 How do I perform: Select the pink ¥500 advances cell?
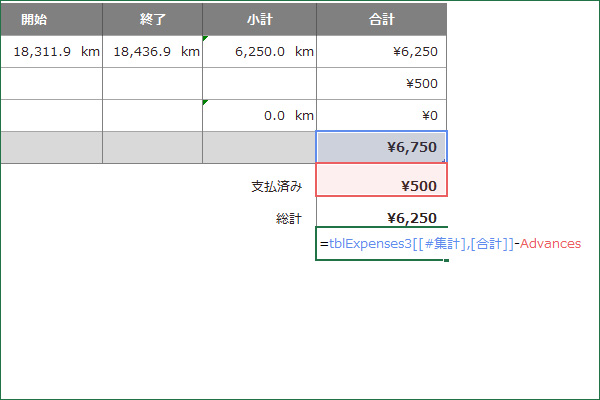[382, 180]
